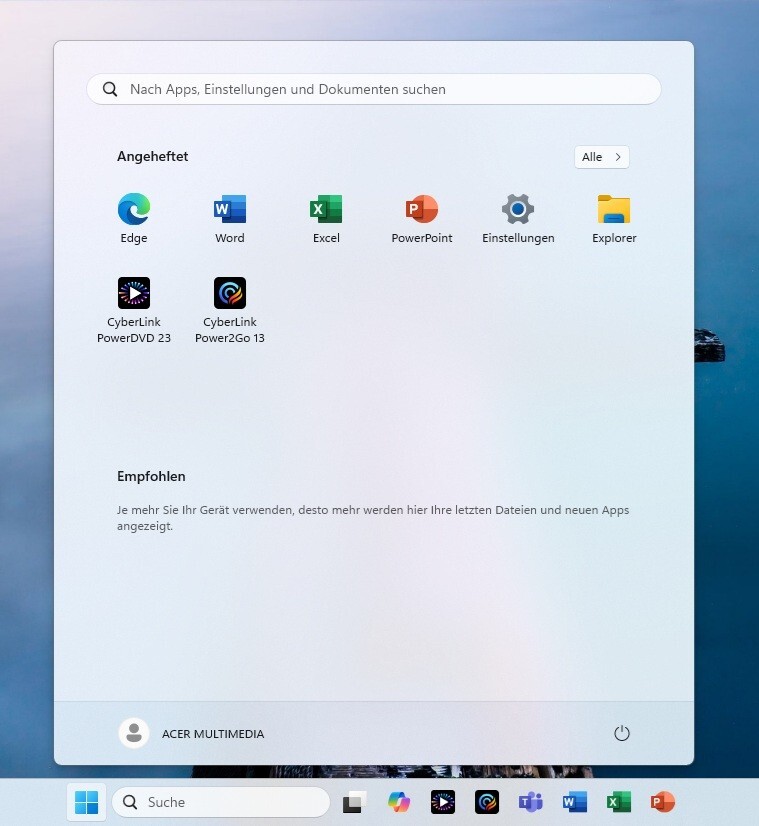Click the Empfohlen description text
Image resolution: width=759 pixels, height=826 pixels.
coord(373,518)
